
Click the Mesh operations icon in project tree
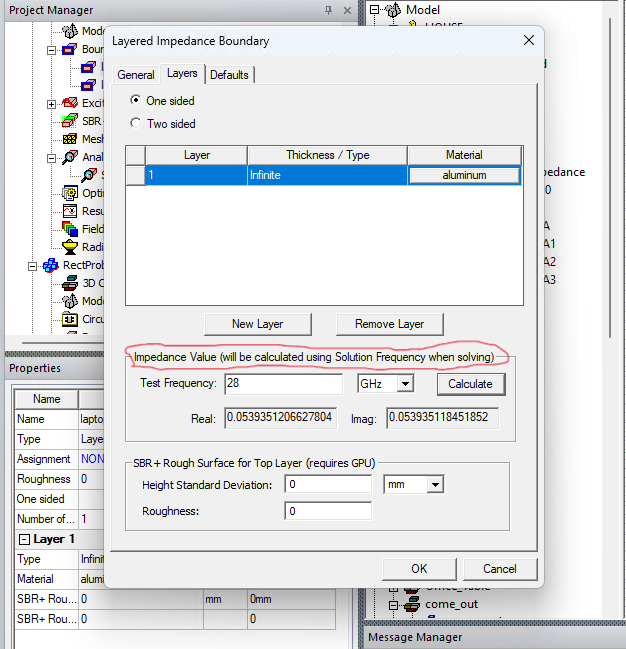[70, 139]
